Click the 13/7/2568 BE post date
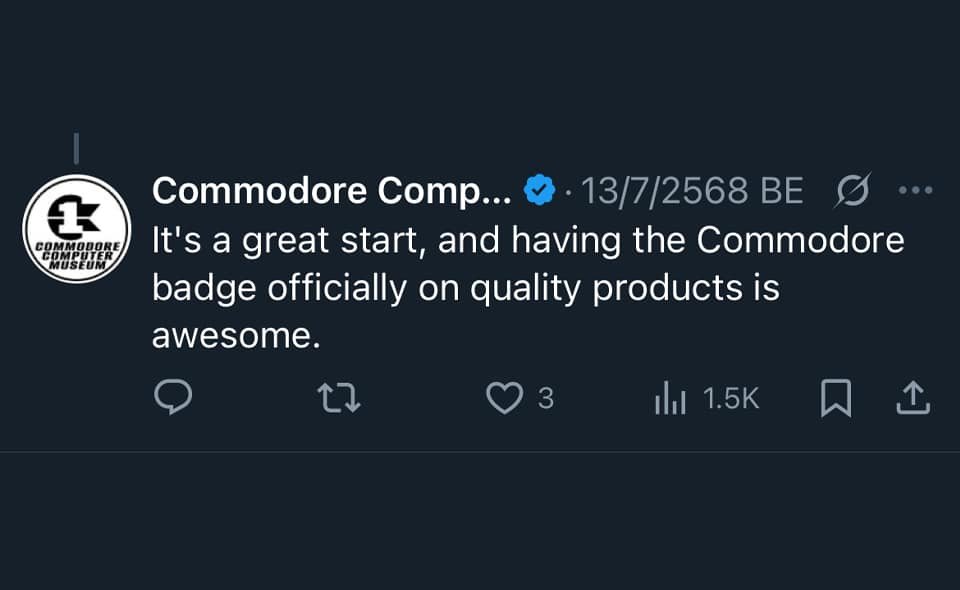The image size is (960, 590). click(692, 191)
